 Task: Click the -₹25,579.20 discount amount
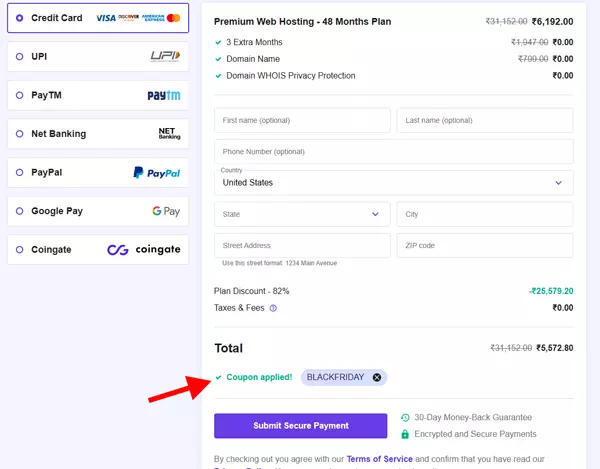click(551, 291)
